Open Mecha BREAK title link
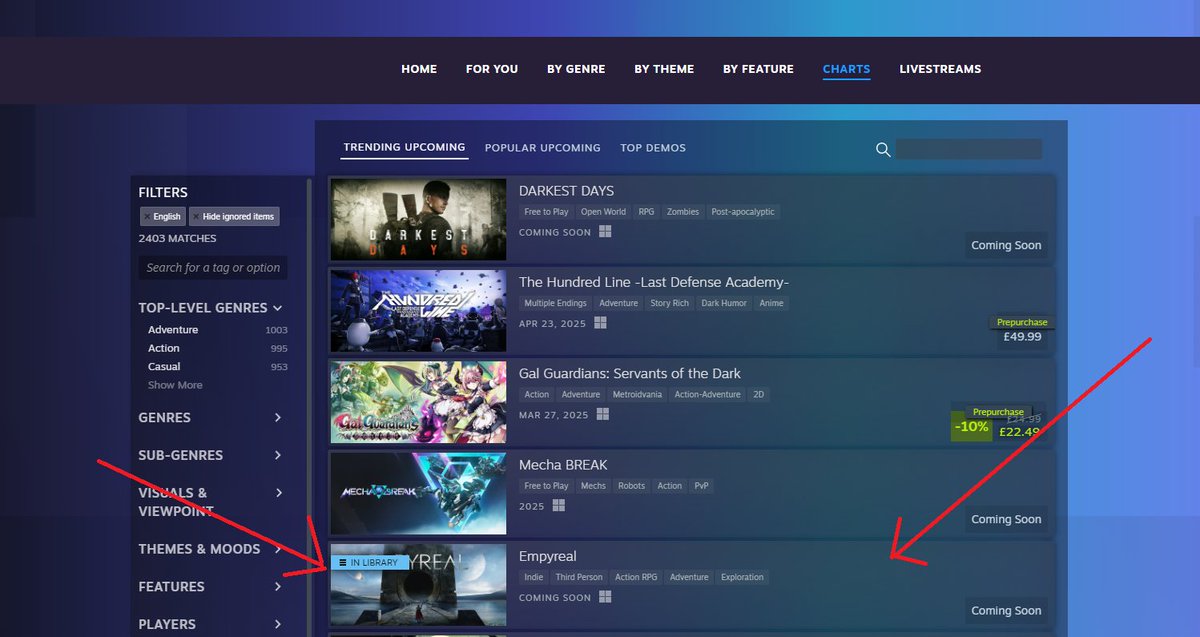Image resolution: width=1200 pixels, height=637 pixels. (x=563, y=465)
